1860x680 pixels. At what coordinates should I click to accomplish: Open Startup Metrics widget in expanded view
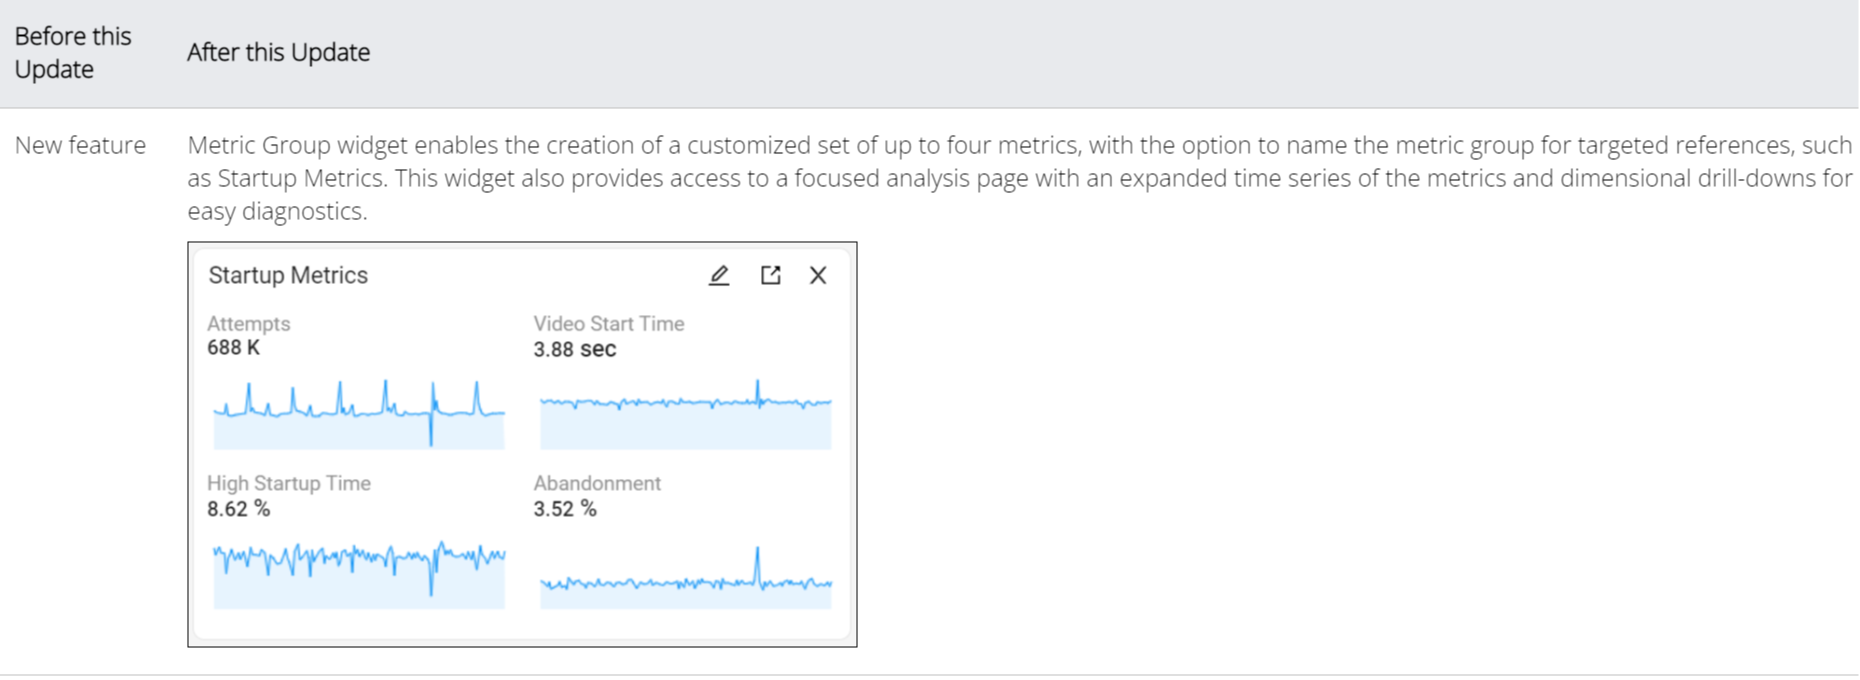tap(770, 275)
